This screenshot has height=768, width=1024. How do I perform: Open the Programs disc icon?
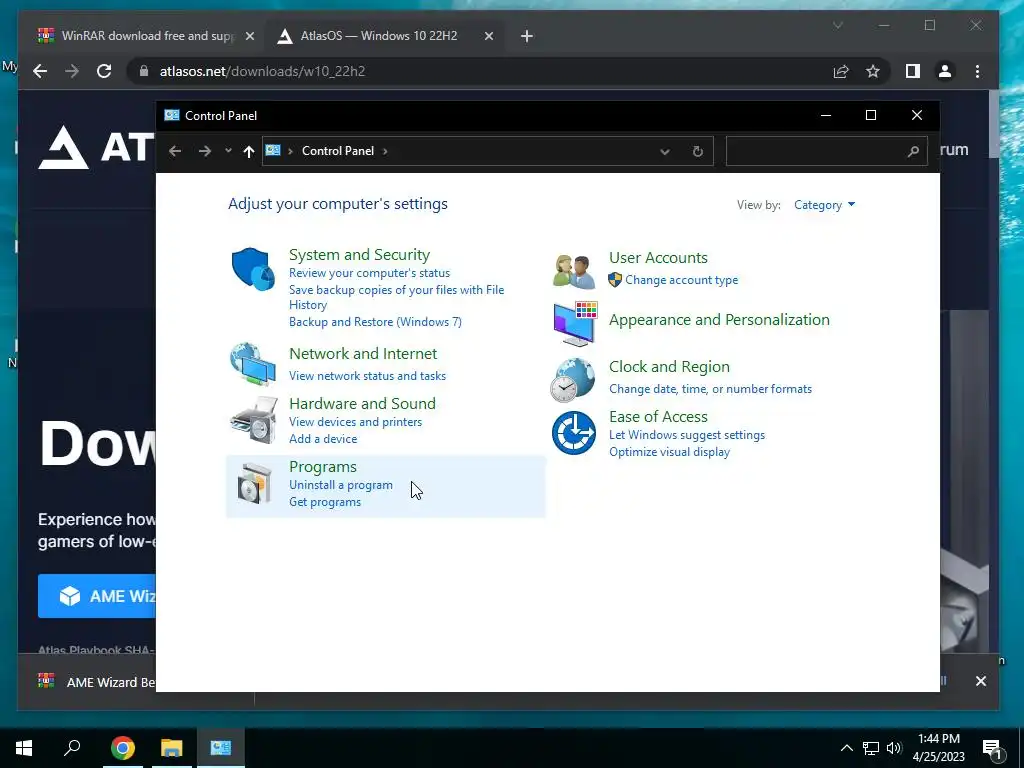tap(253, 484)
